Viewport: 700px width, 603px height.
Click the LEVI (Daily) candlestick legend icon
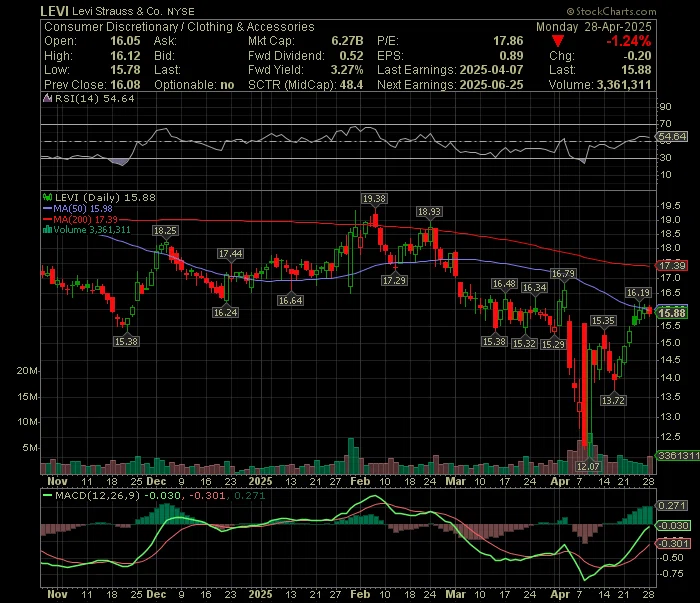click(x=47, y=197)
